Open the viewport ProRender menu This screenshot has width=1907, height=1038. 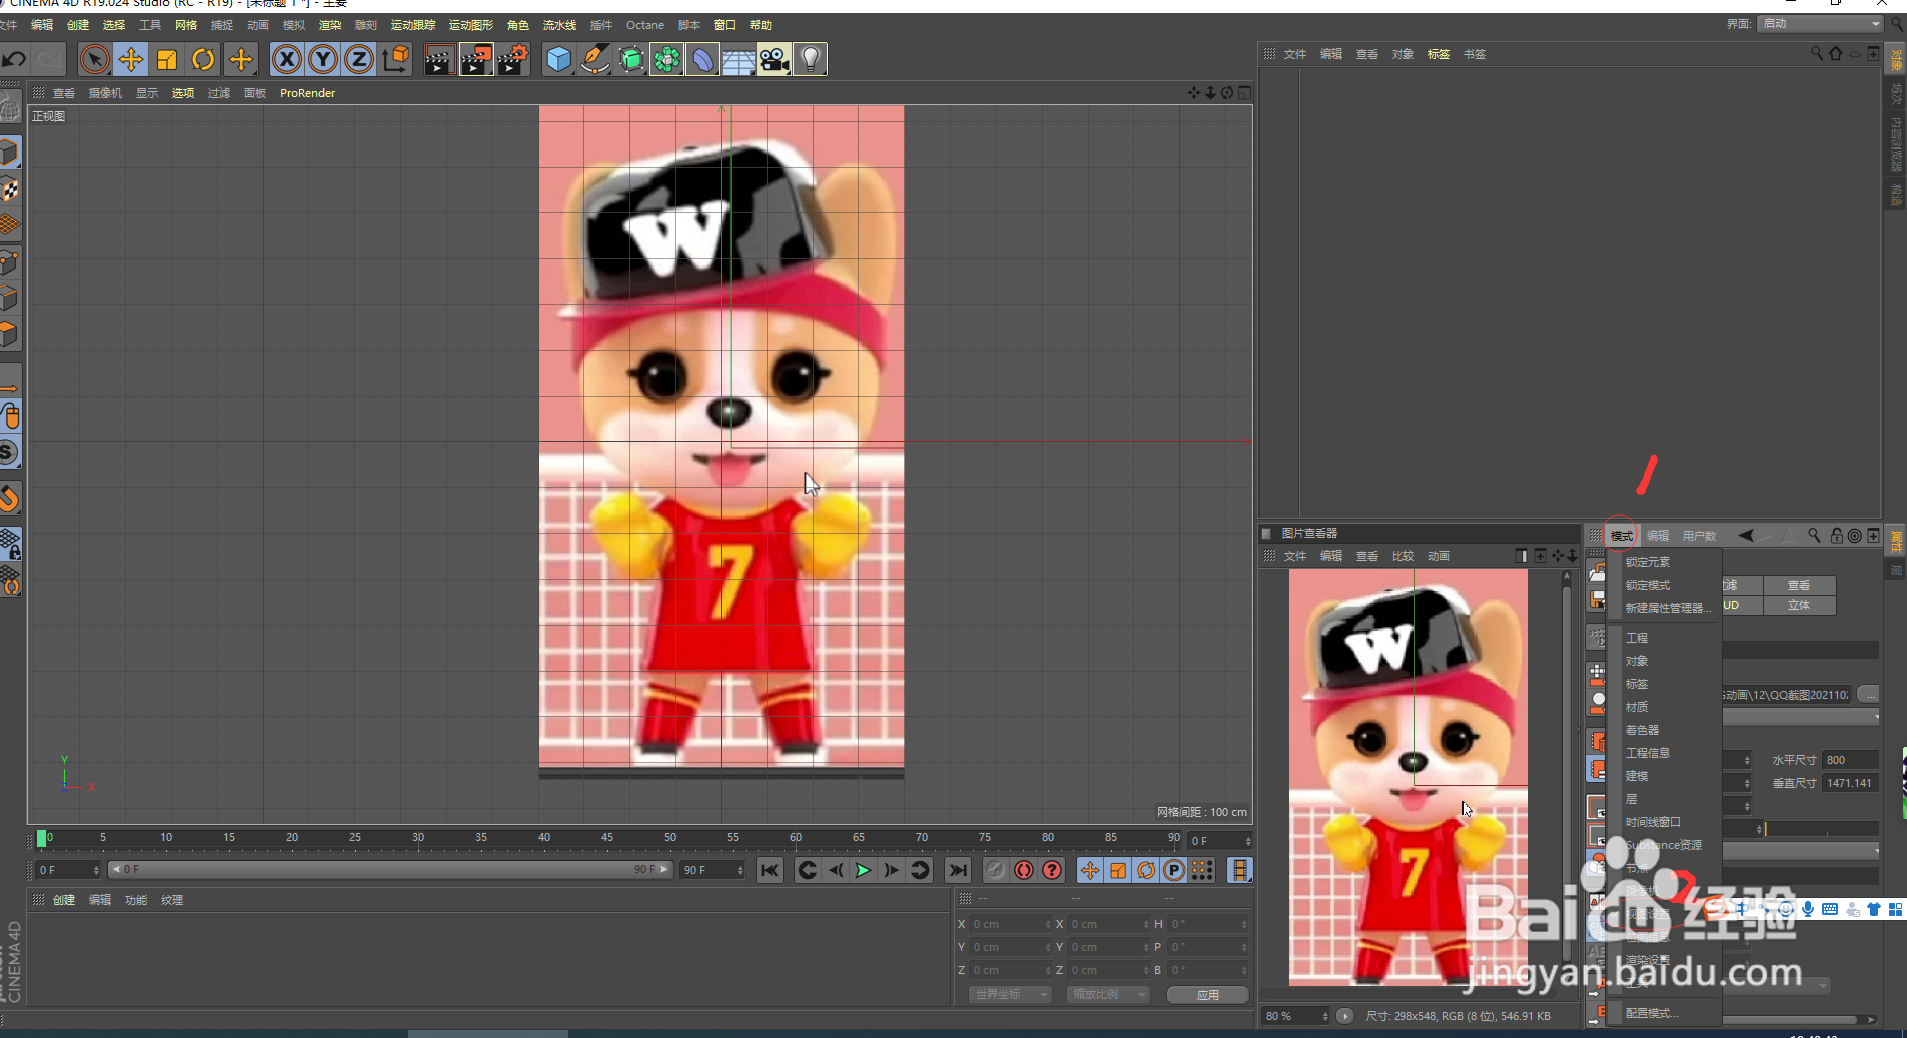click(308, 93)
